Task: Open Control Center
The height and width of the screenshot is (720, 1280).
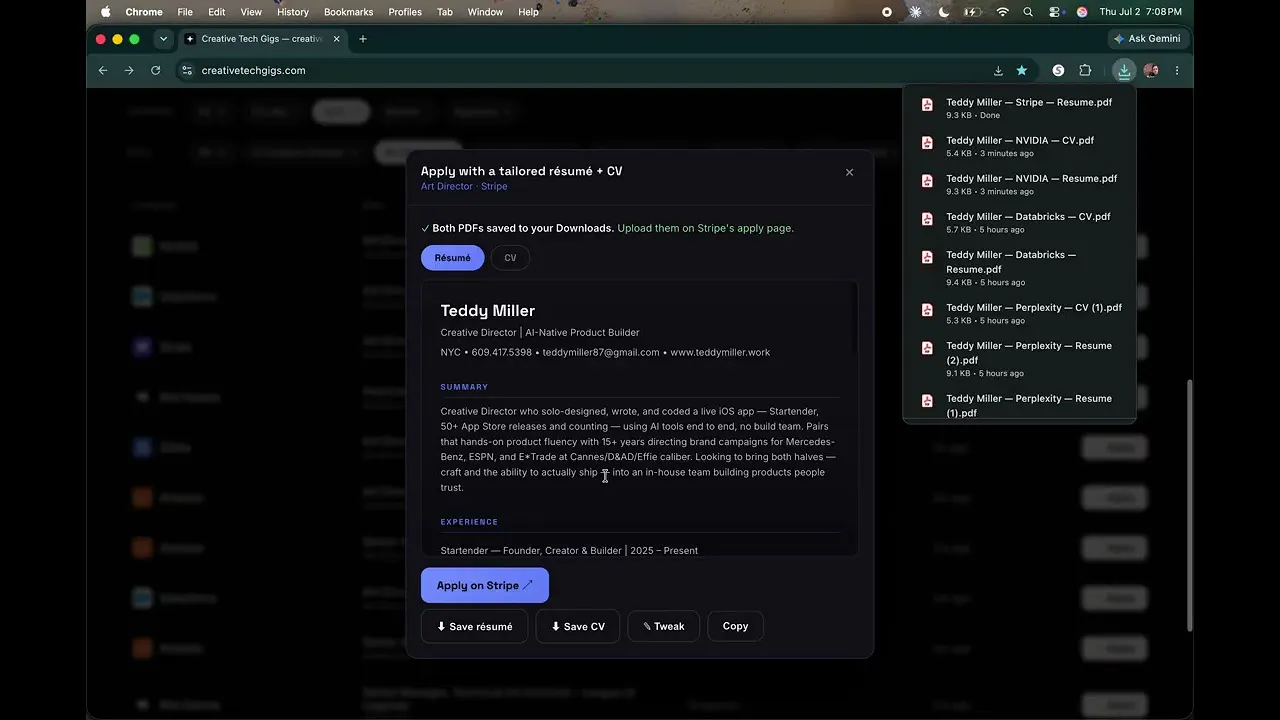Action: click(1055, 12)
